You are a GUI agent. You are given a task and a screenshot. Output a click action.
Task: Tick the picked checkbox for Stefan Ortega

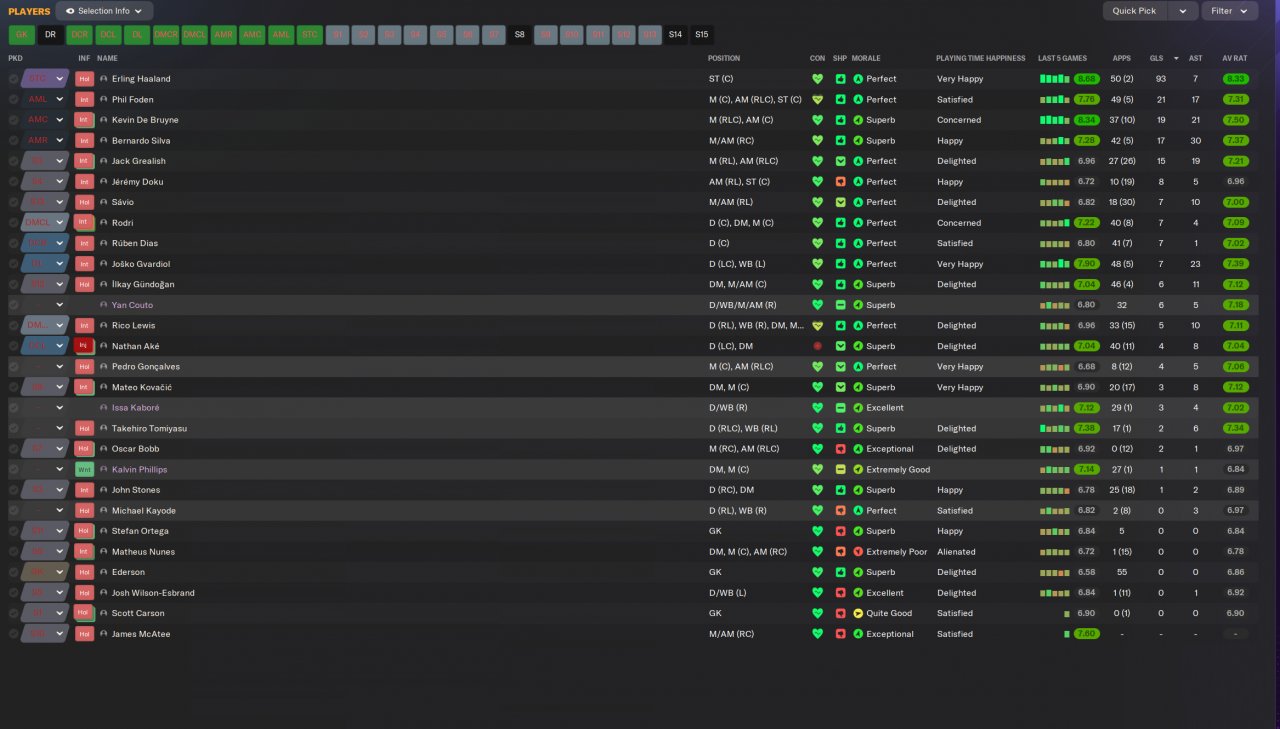coord(14,531)
